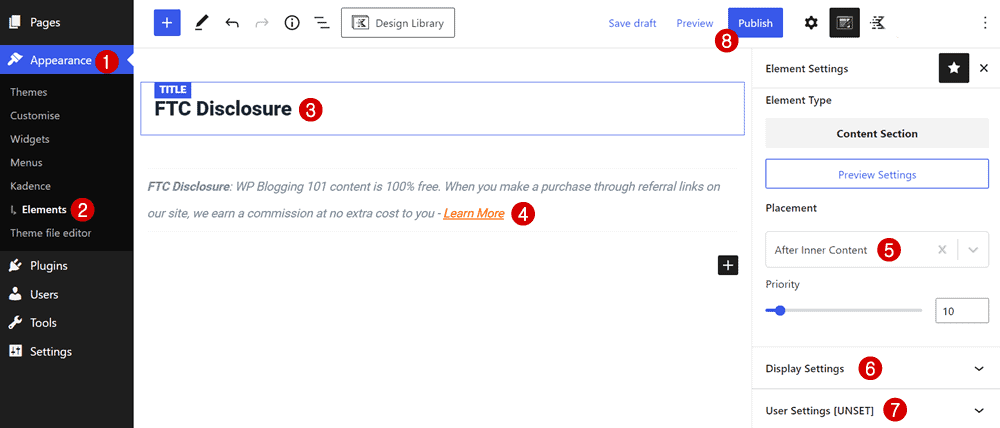Clear the After Inner Content selection
Screen dimensions: 1000x428
pyautogui.click(x=941, y=250)
